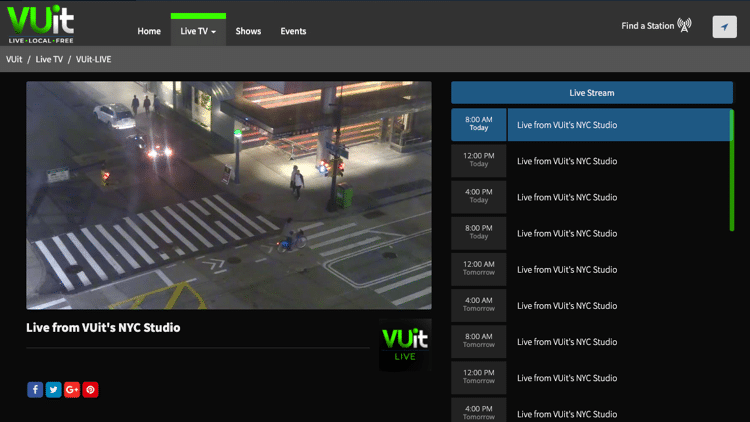Go to the Home menu item

coord(149,31)
